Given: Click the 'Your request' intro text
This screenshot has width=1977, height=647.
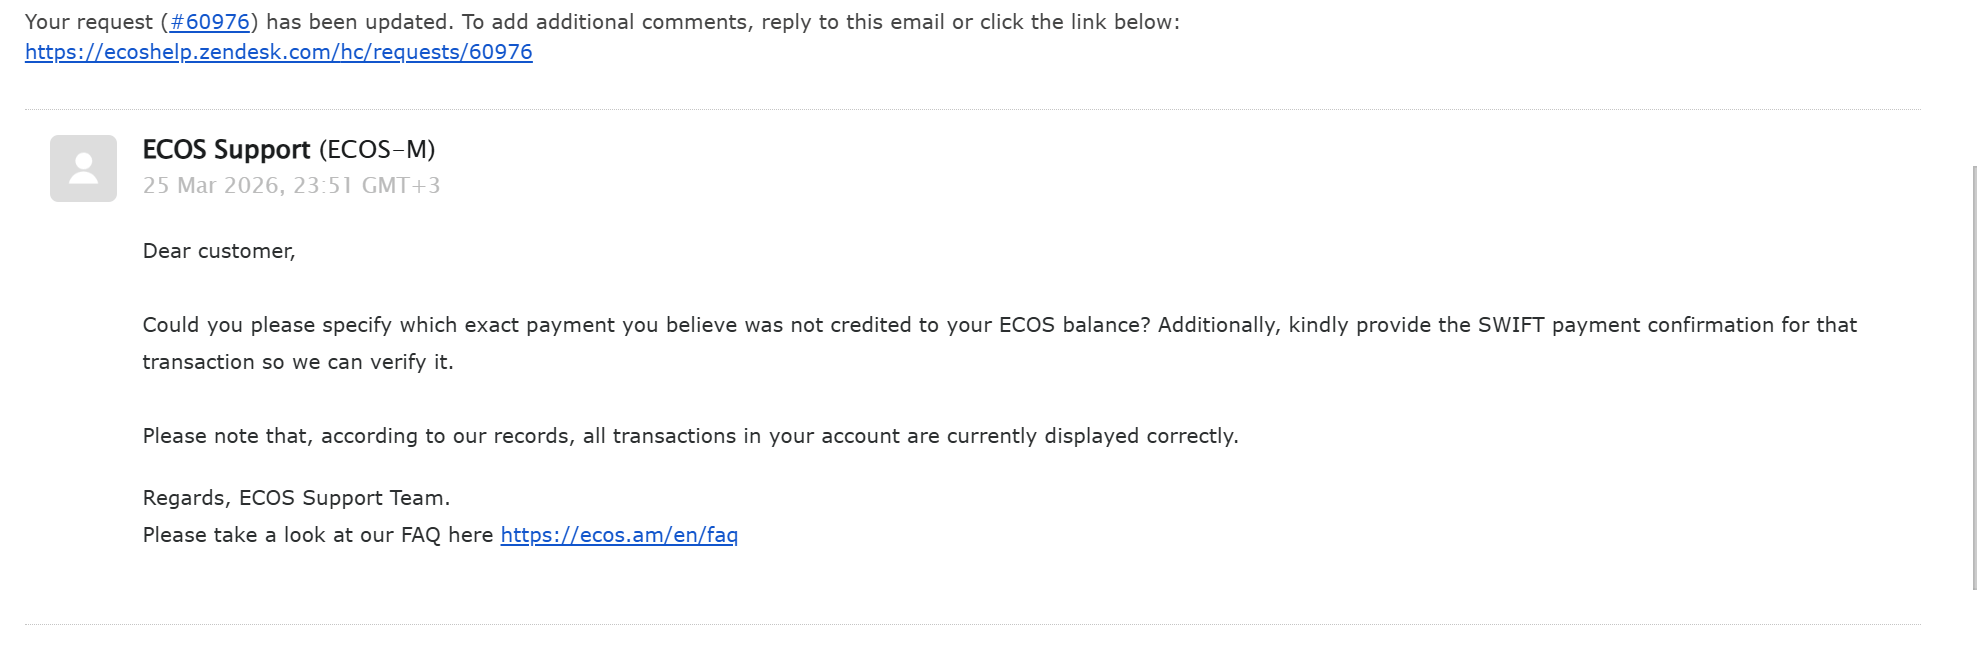Looking at the screenshot, I should [x=89, y=22].
